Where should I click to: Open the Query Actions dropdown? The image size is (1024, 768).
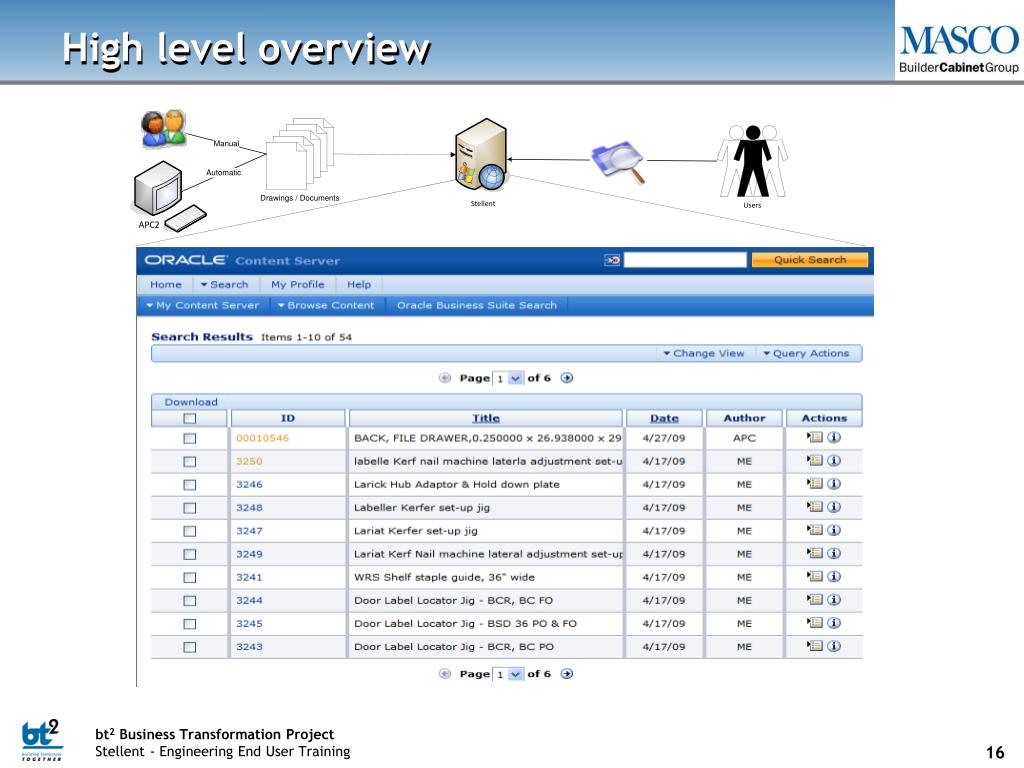807,353
